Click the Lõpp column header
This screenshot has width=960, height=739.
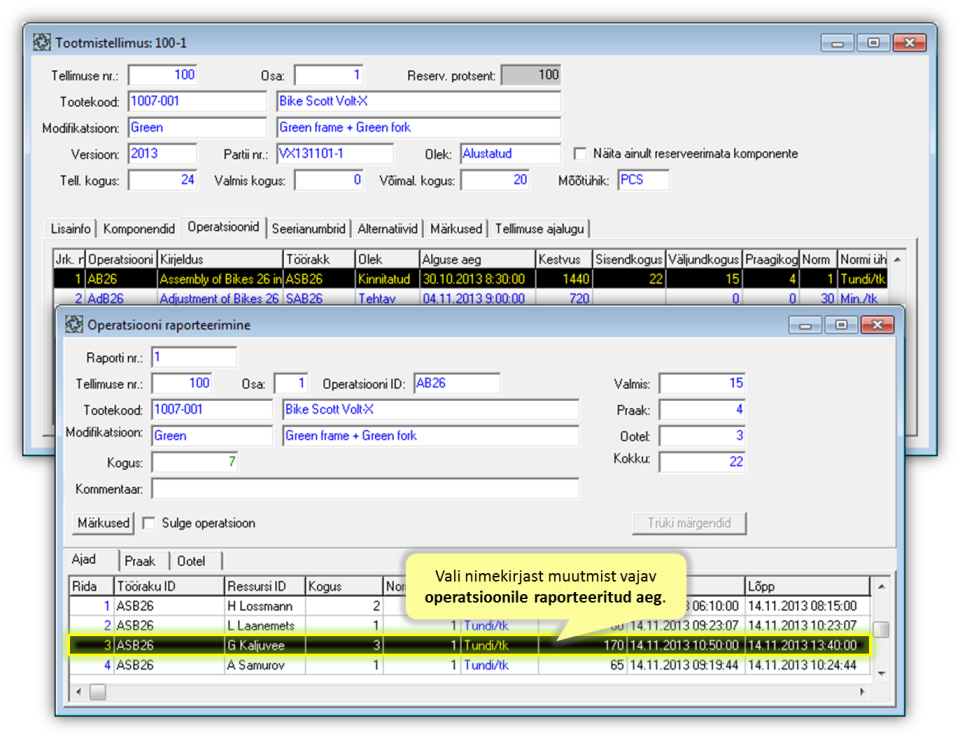[807, 586]
